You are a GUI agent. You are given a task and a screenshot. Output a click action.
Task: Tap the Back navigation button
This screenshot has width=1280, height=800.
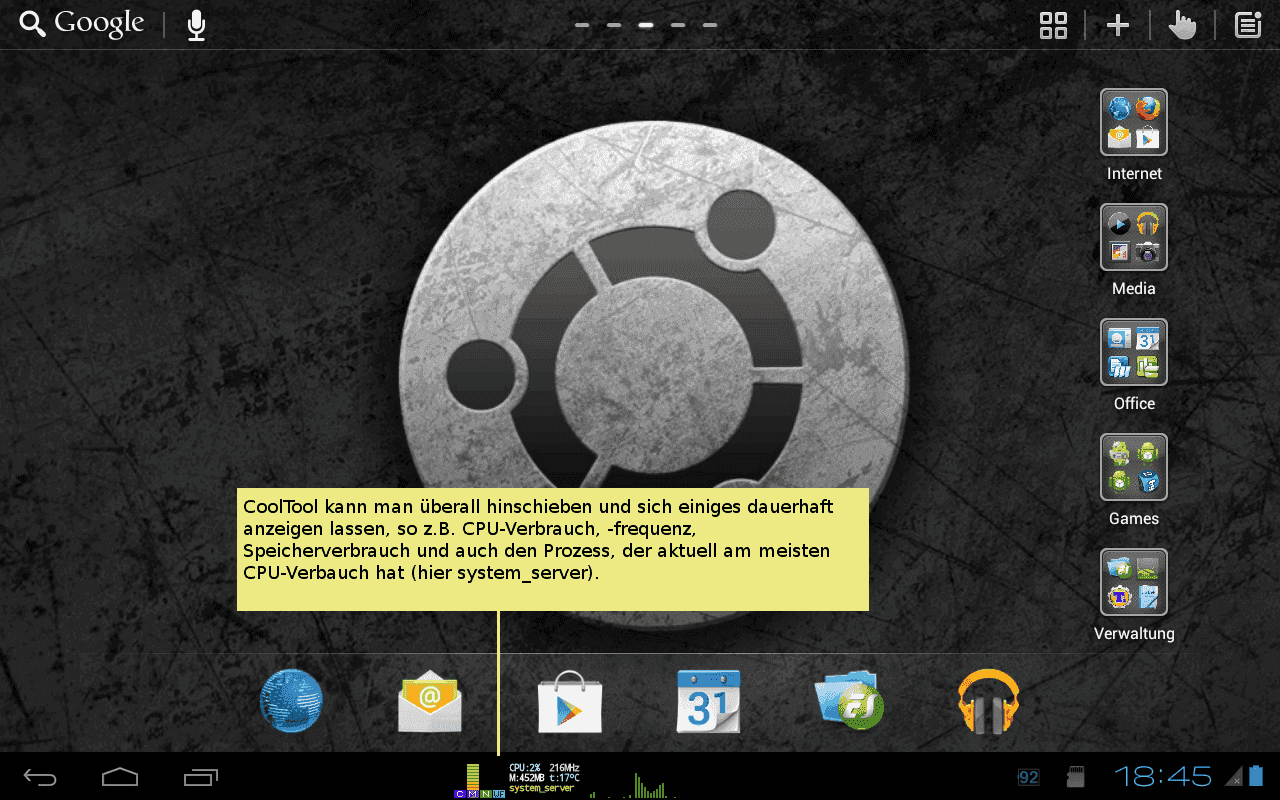[x=41, y=776]
